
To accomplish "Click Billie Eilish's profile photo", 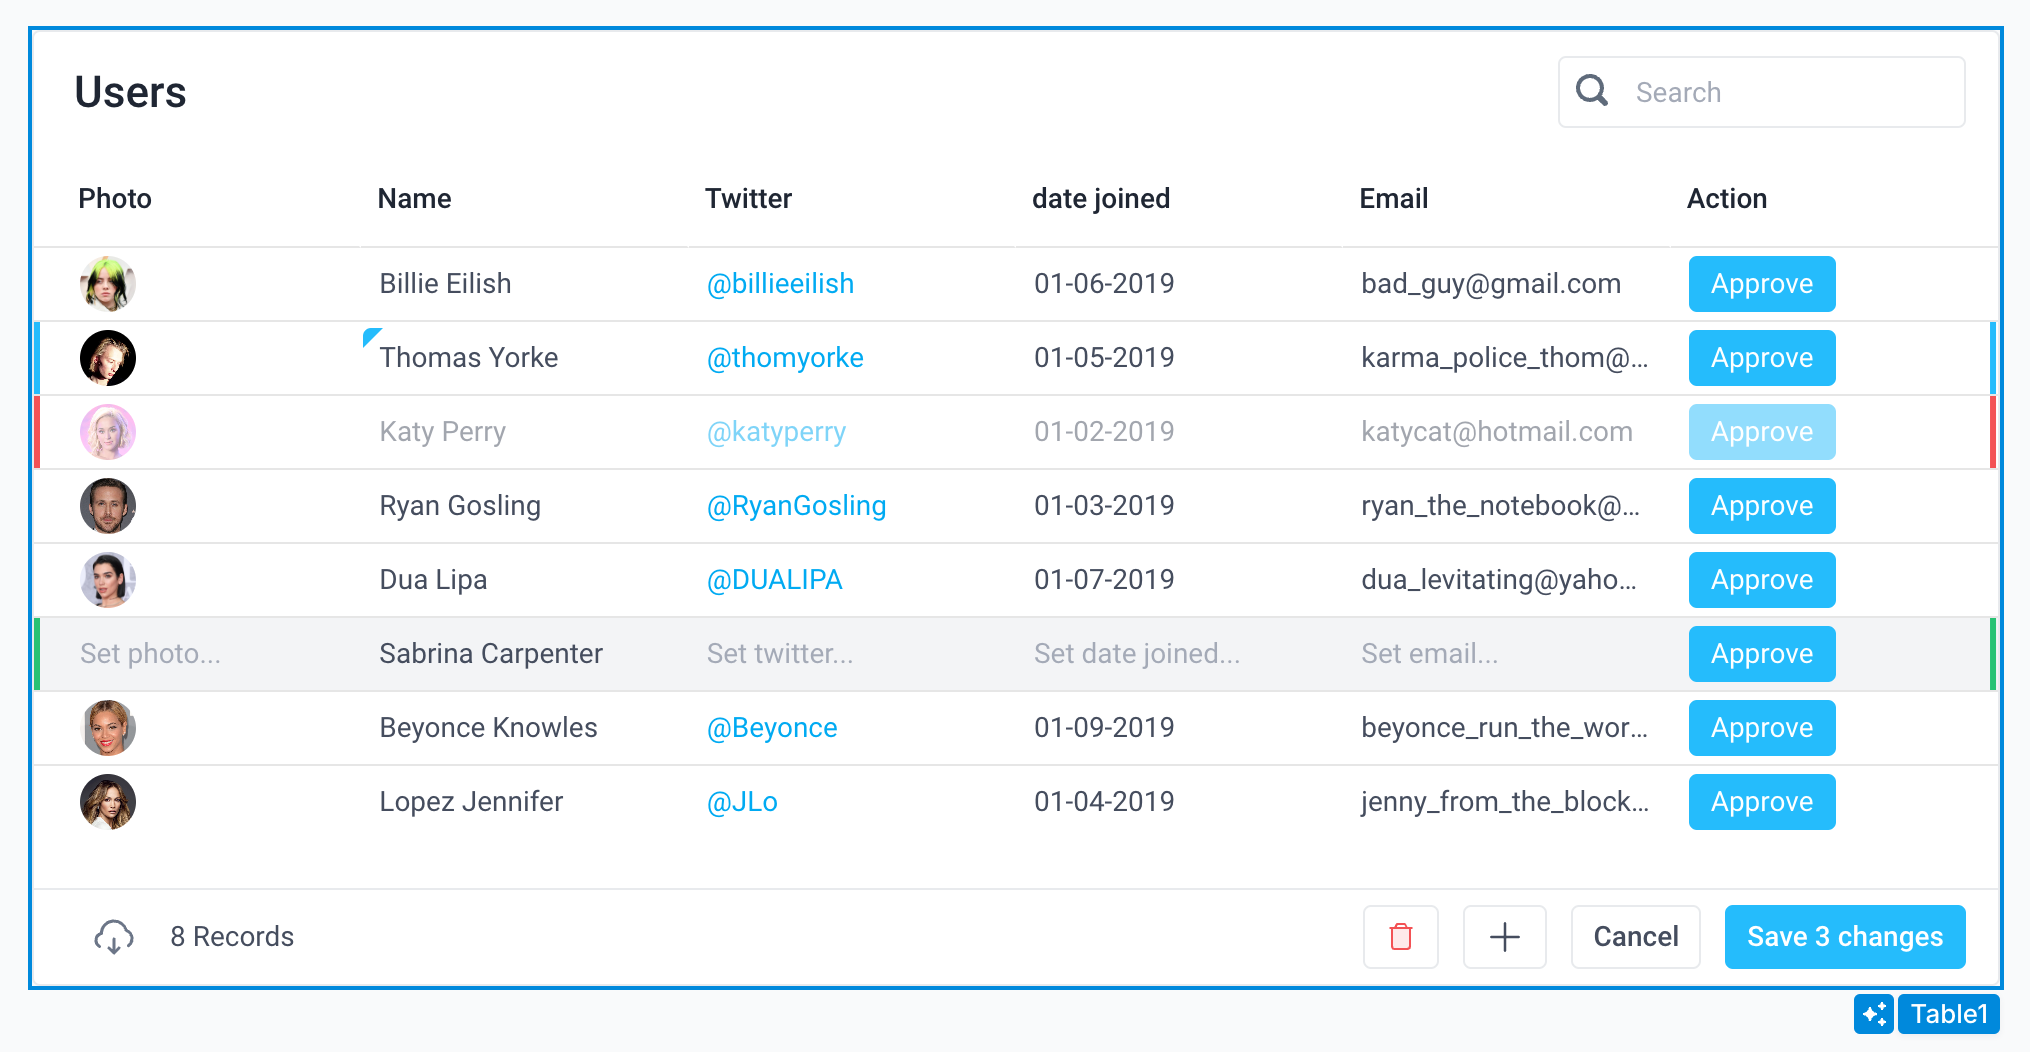I will (108, 284).
